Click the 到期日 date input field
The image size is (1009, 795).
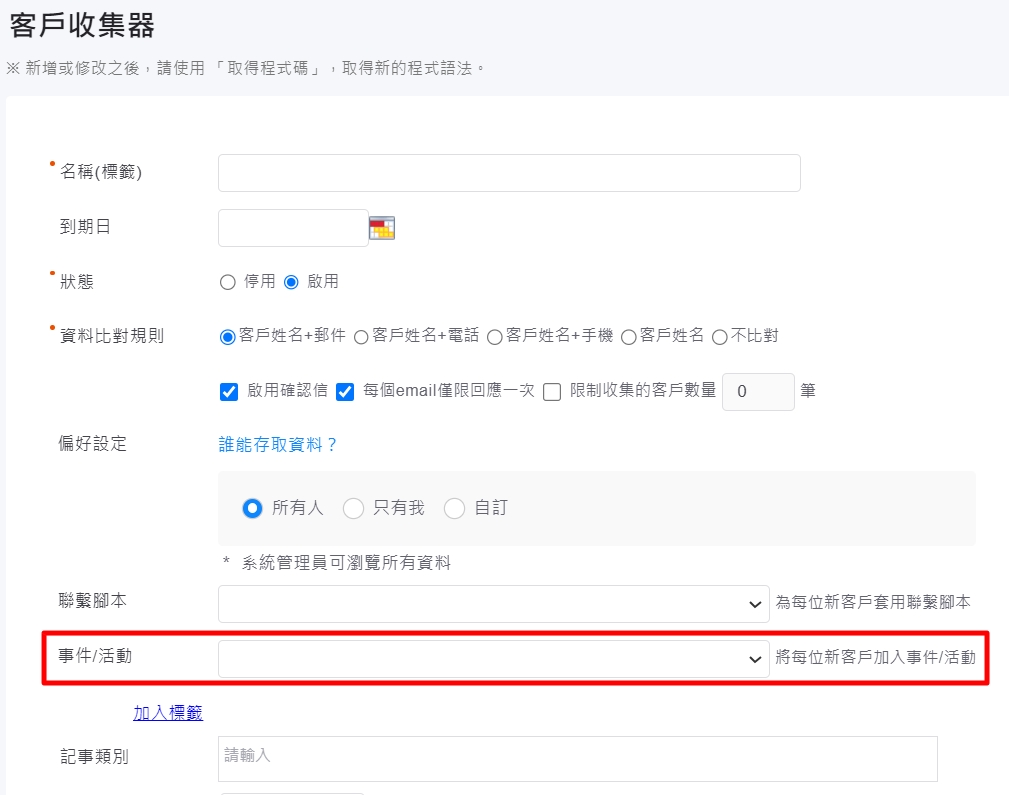coord(293,228)
